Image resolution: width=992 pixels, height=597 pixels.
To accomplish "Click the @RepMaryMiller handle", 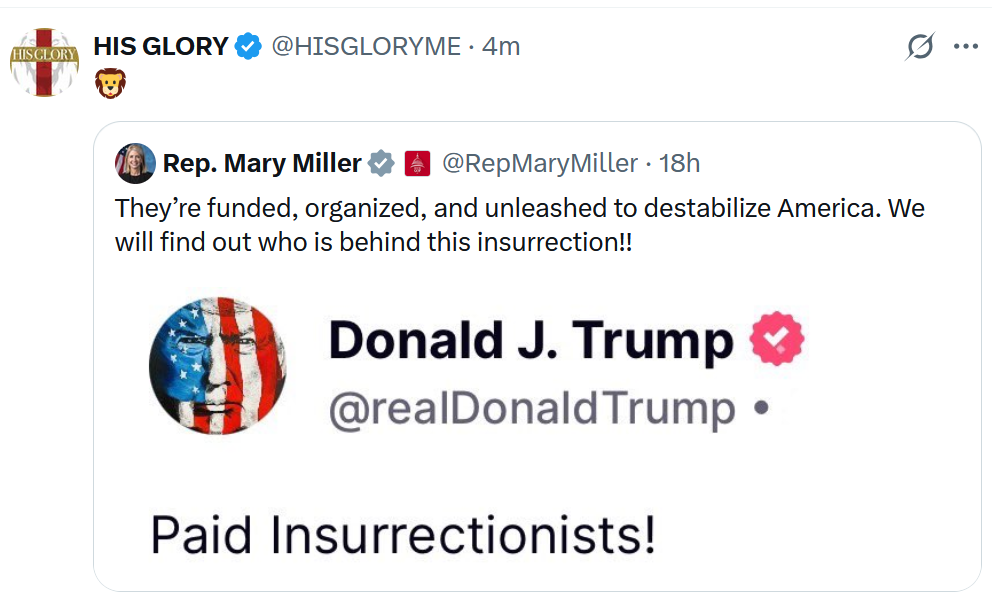I will (539, 163).
